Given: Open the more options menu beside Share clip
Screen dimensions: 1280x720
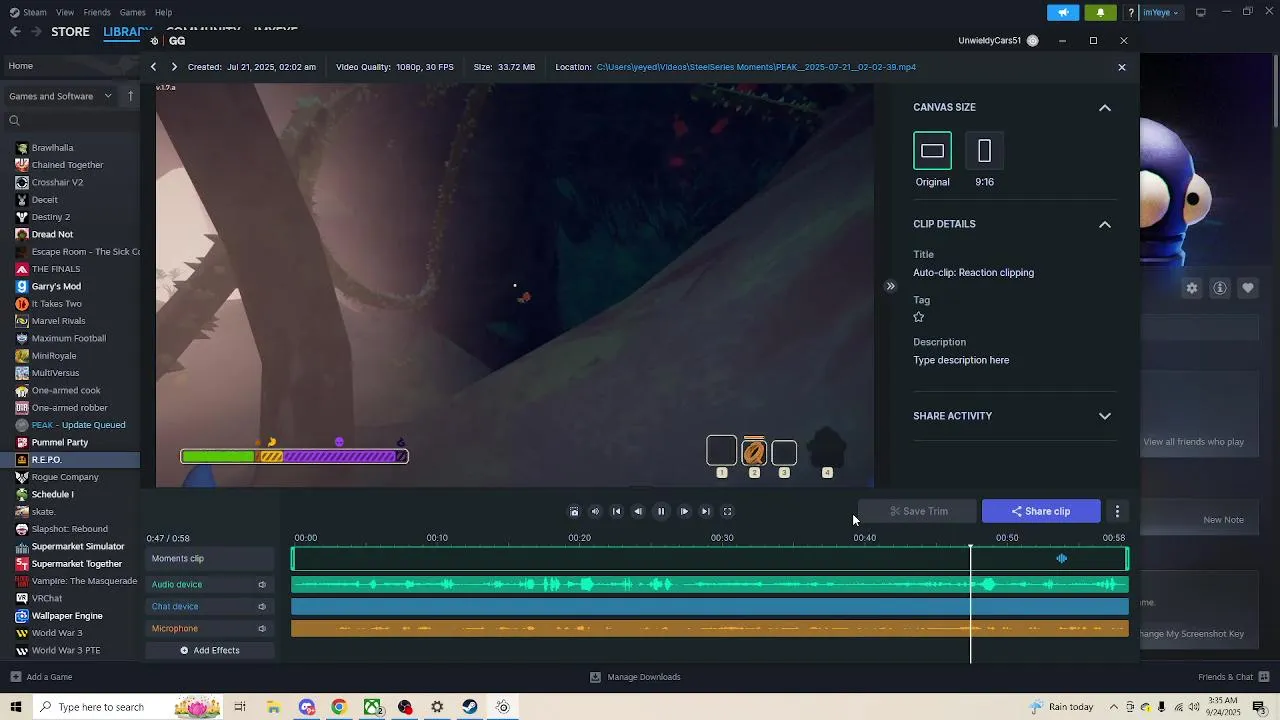Looking at the screenshot, I should [1117, 511].
